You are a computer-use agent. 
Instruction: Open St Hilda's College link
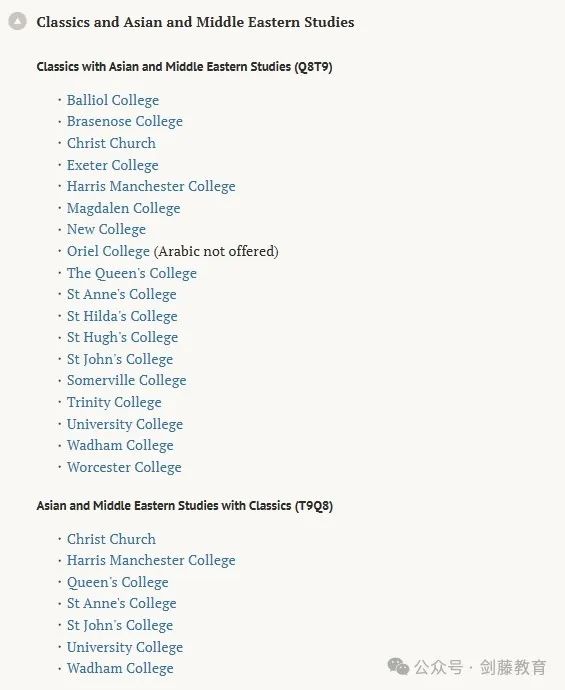[x=122, y=316]
